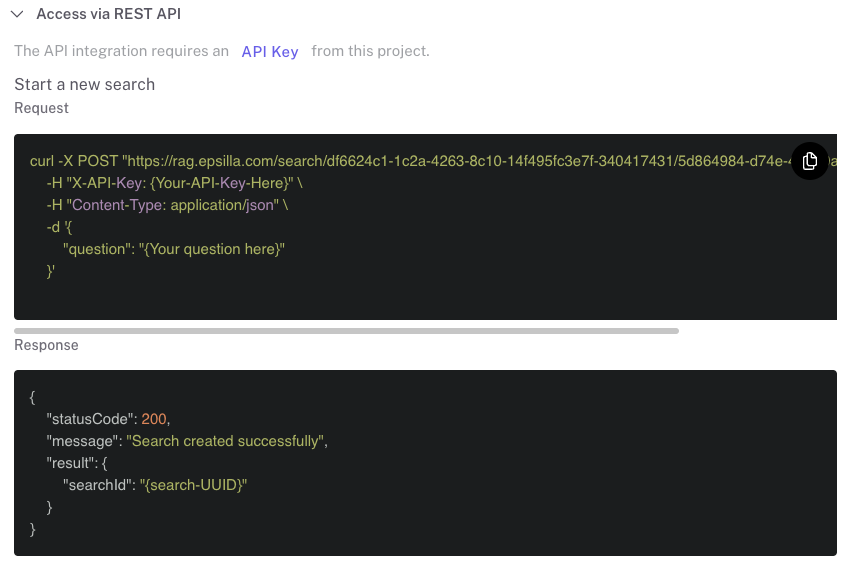Copy the curl request code
The height and width of the screenshot is (569, 852).
point(810,161)
